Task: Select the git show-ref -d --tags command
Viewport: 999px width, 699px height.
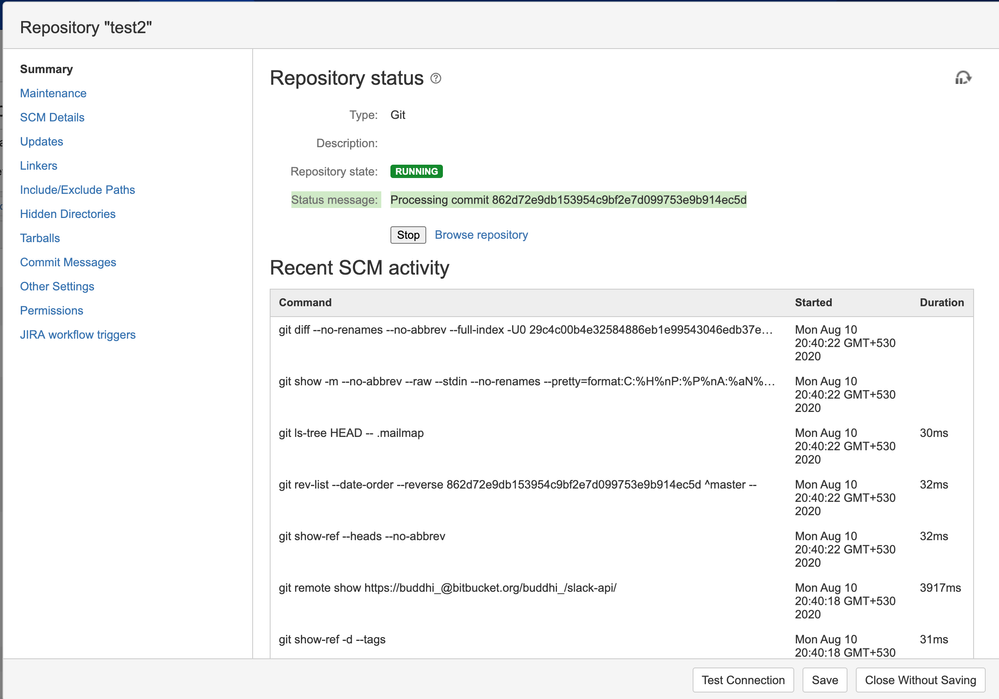Action: [332, 640]
